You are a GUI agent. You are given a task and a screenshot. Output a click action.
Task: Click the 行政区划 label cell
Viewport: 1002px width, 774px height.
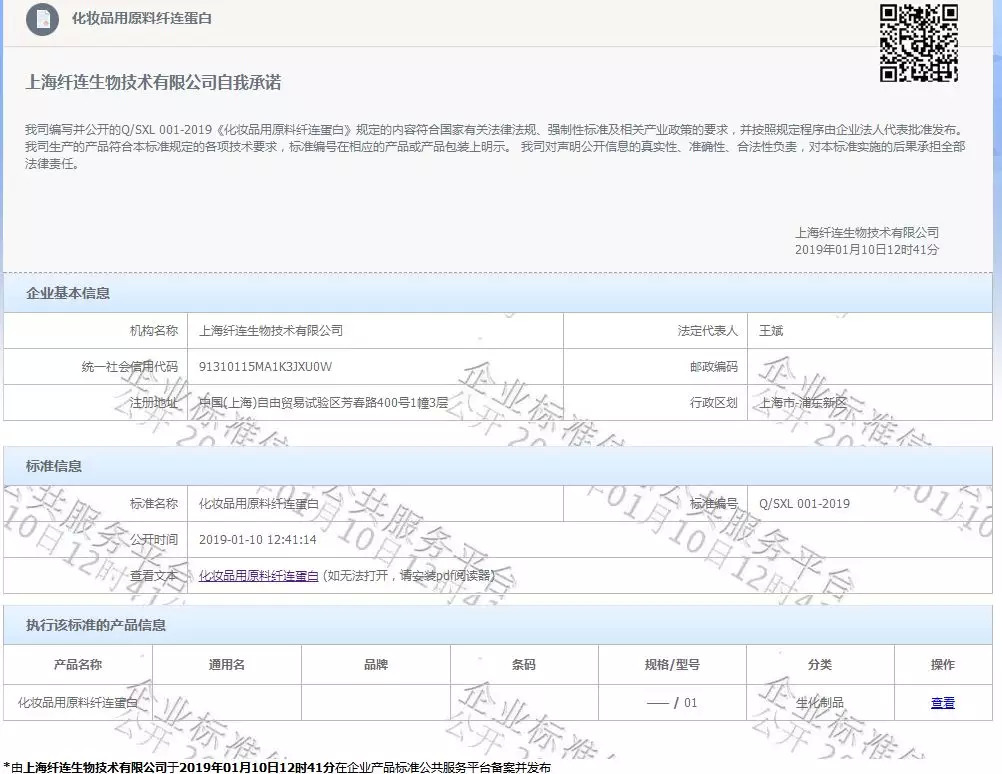click(x=655, y=403)
